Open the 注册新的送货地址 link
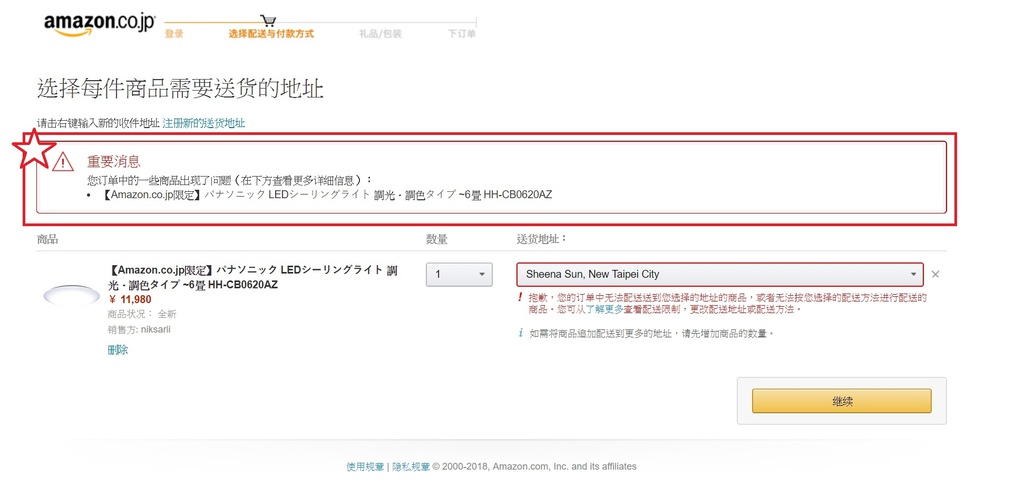The height and width of the screenshot is (496, 1024). coord(204,123)
